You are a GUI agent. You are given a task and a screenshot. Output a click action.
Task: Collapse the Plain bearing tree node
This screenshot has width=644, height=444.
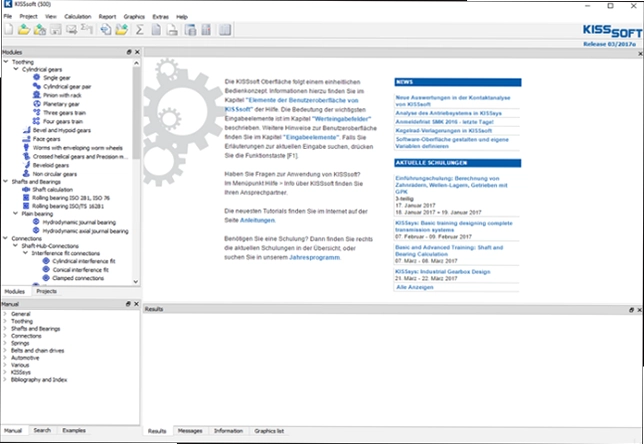(16, 214)
